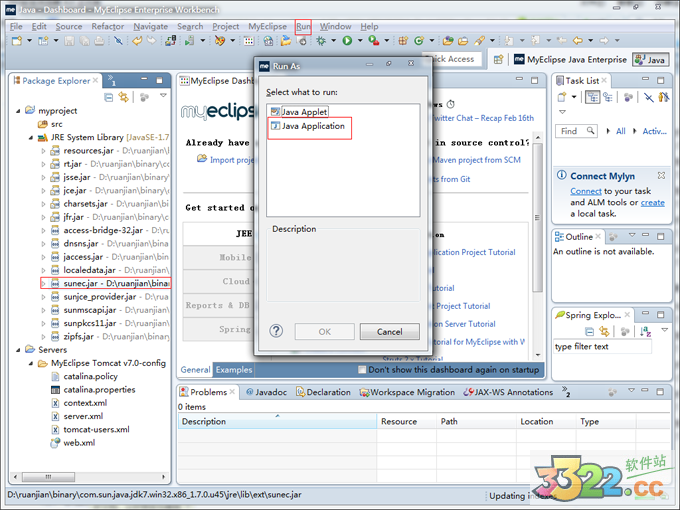Click the New Java Class green C icon

pyautogui.click(x=418, y=41)
